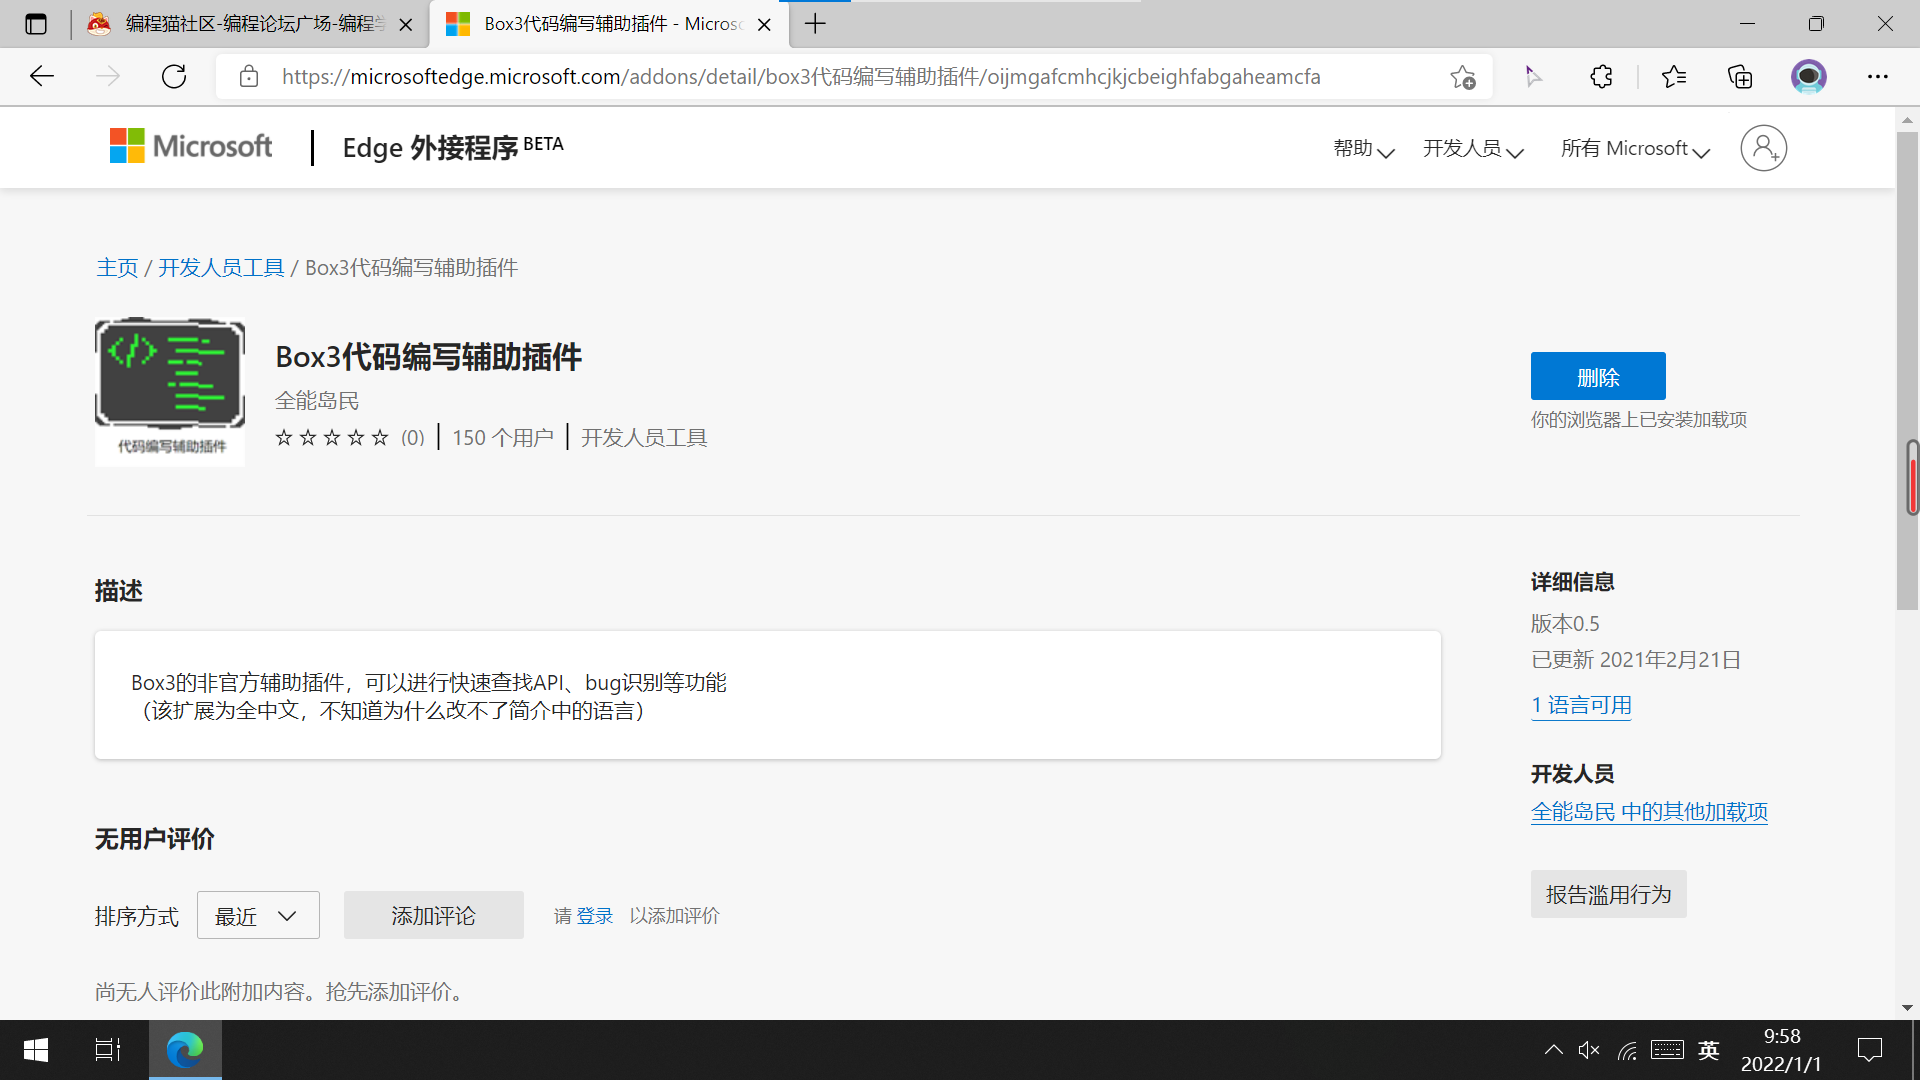Click the 开发人员工具 category next to user count
This screenshot has width=1920, height=1080.
click(644, 438)
